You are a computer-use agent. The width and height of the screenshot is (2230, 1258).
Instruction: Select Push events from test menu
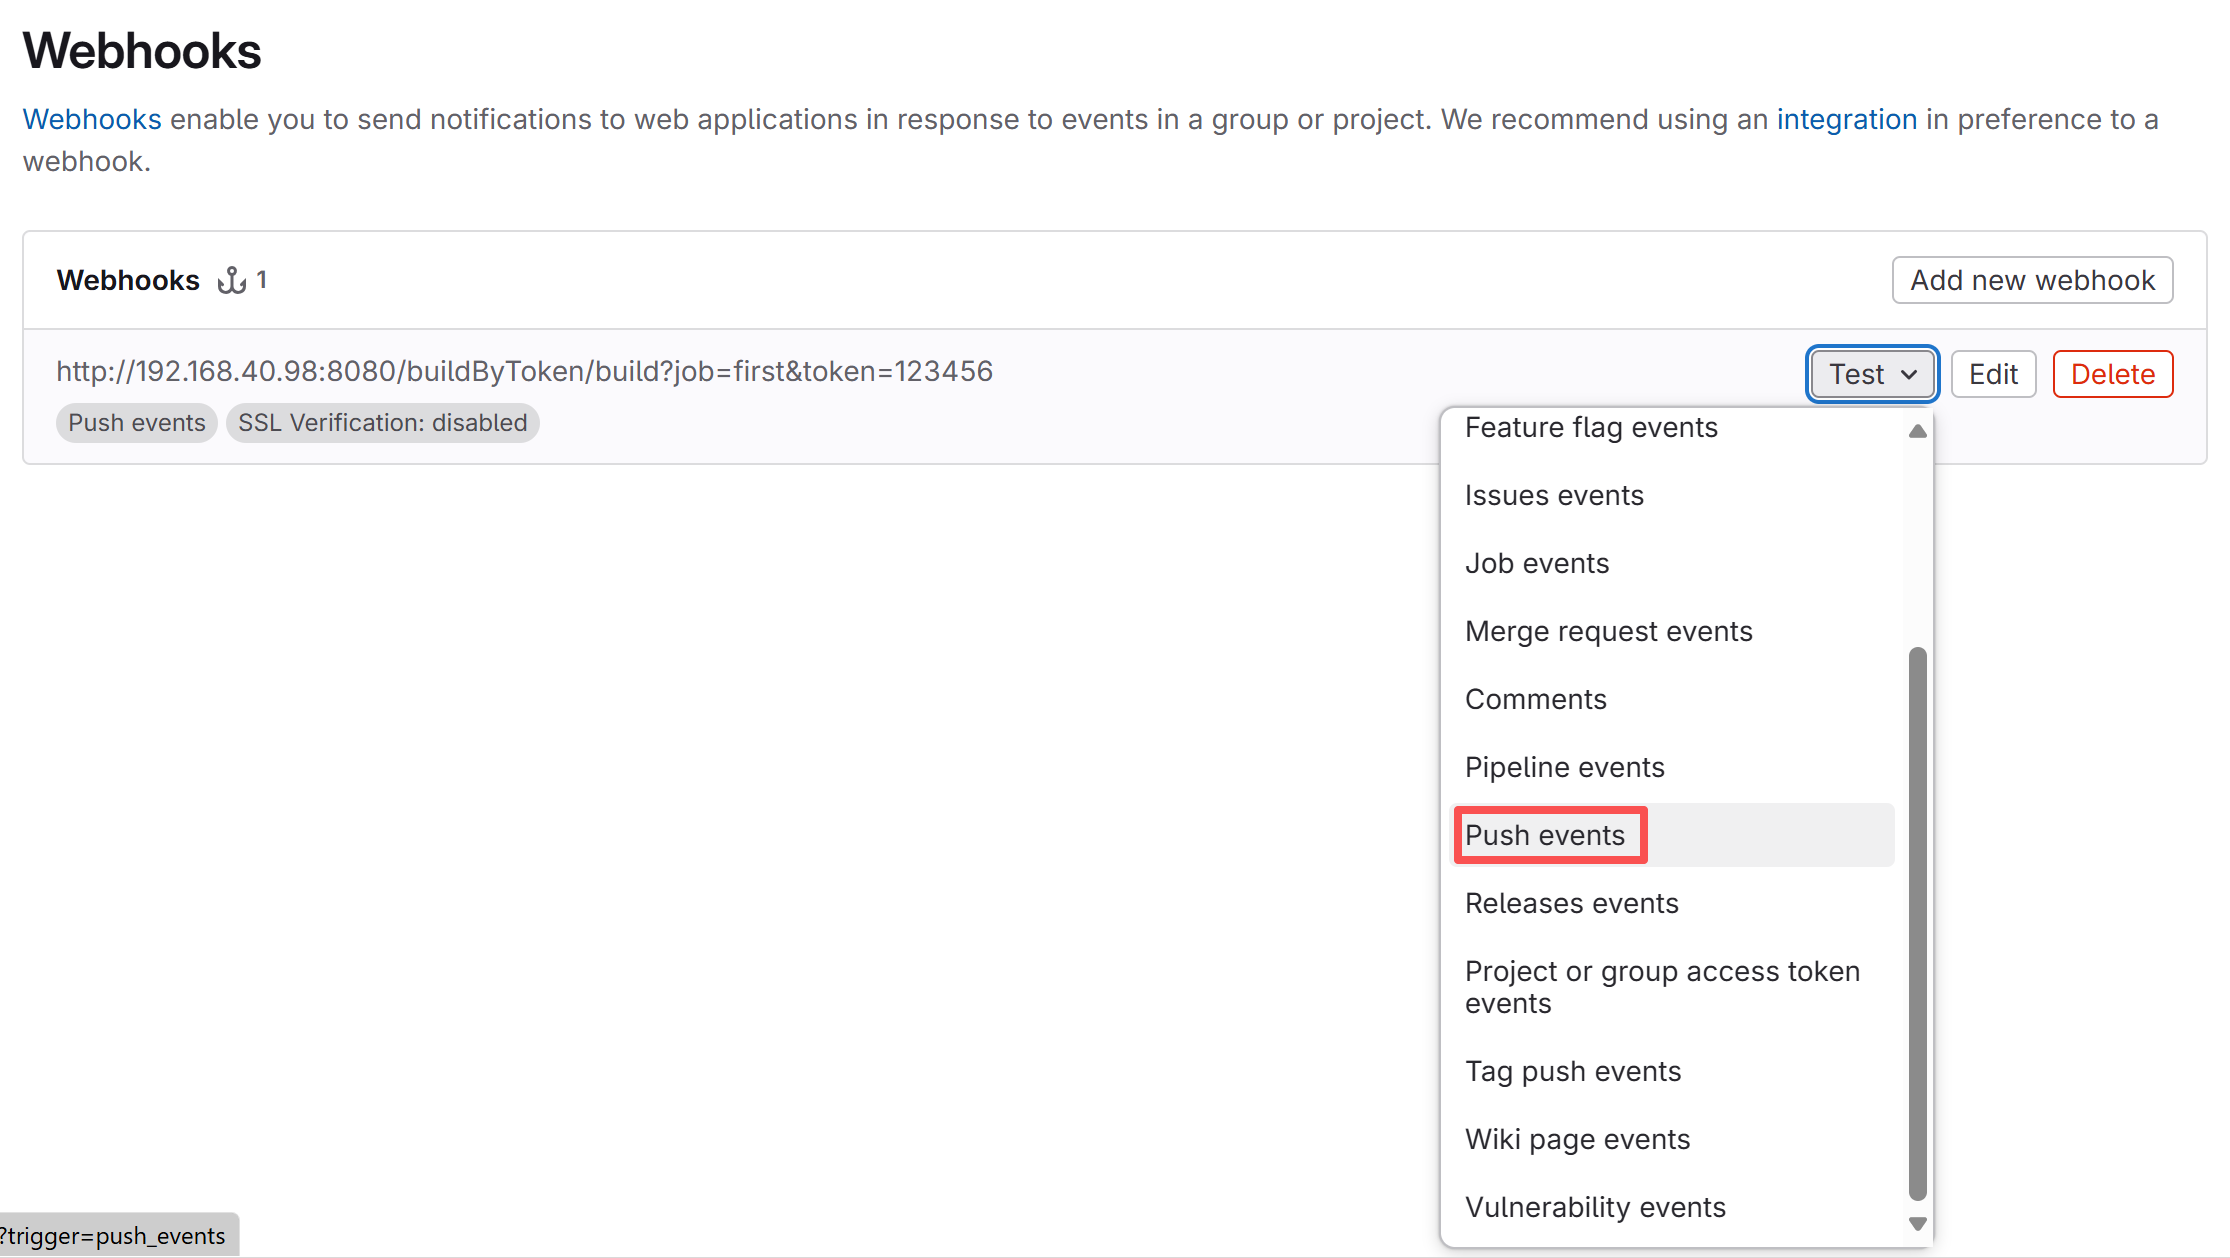1545,835
